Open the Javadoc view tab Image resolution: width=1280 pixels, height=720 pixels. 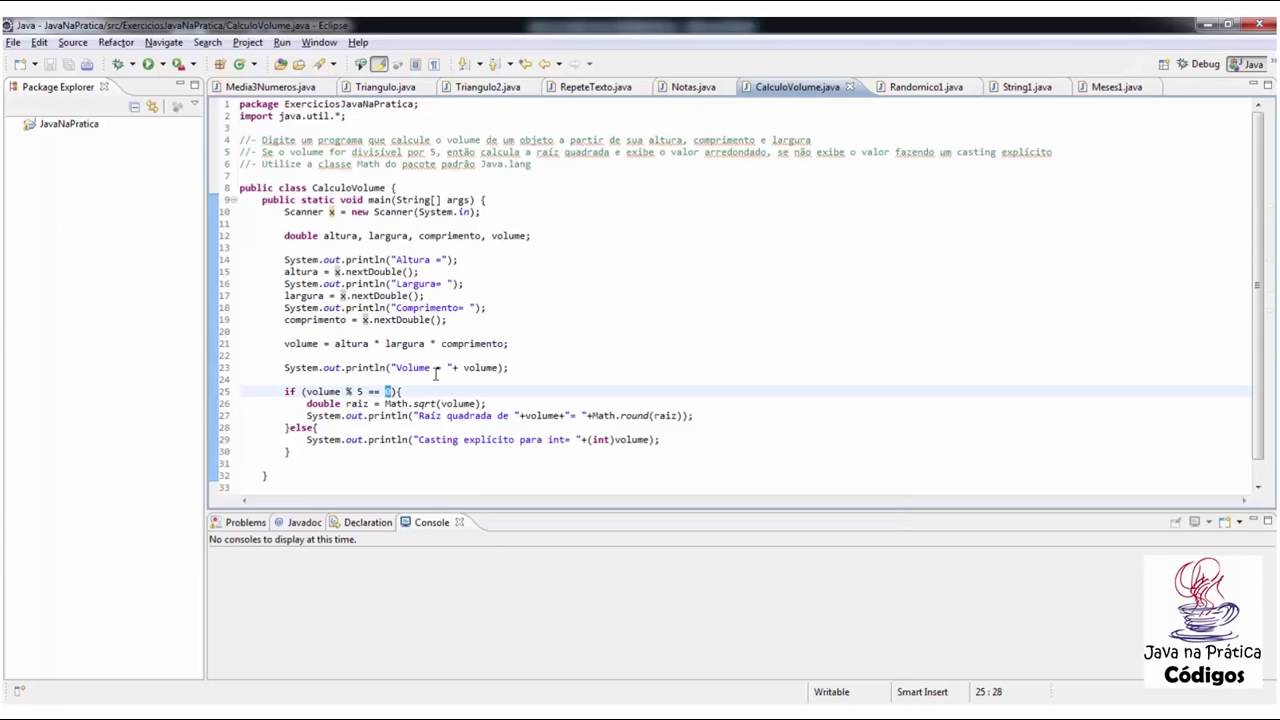(298, 522)
